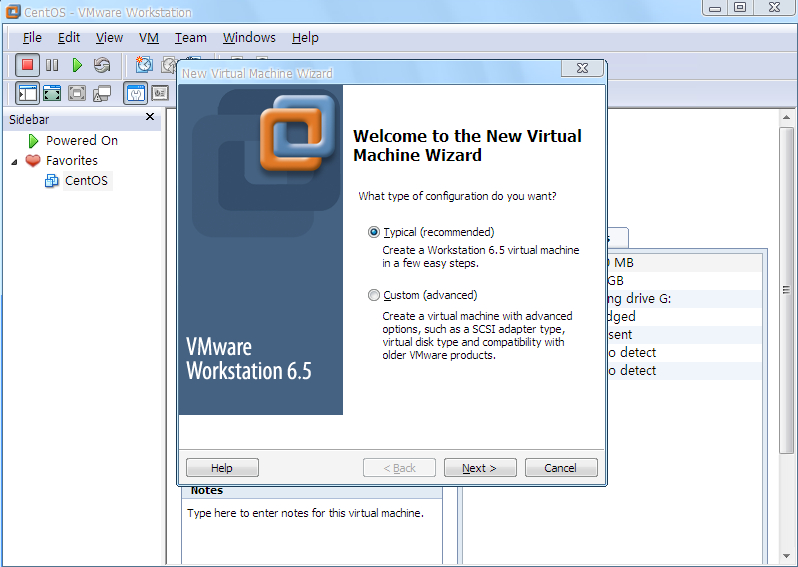The height and width of the screenshot is (567, 798).
Task: Click the Cancel button in wizard
Action: (561, 468)
